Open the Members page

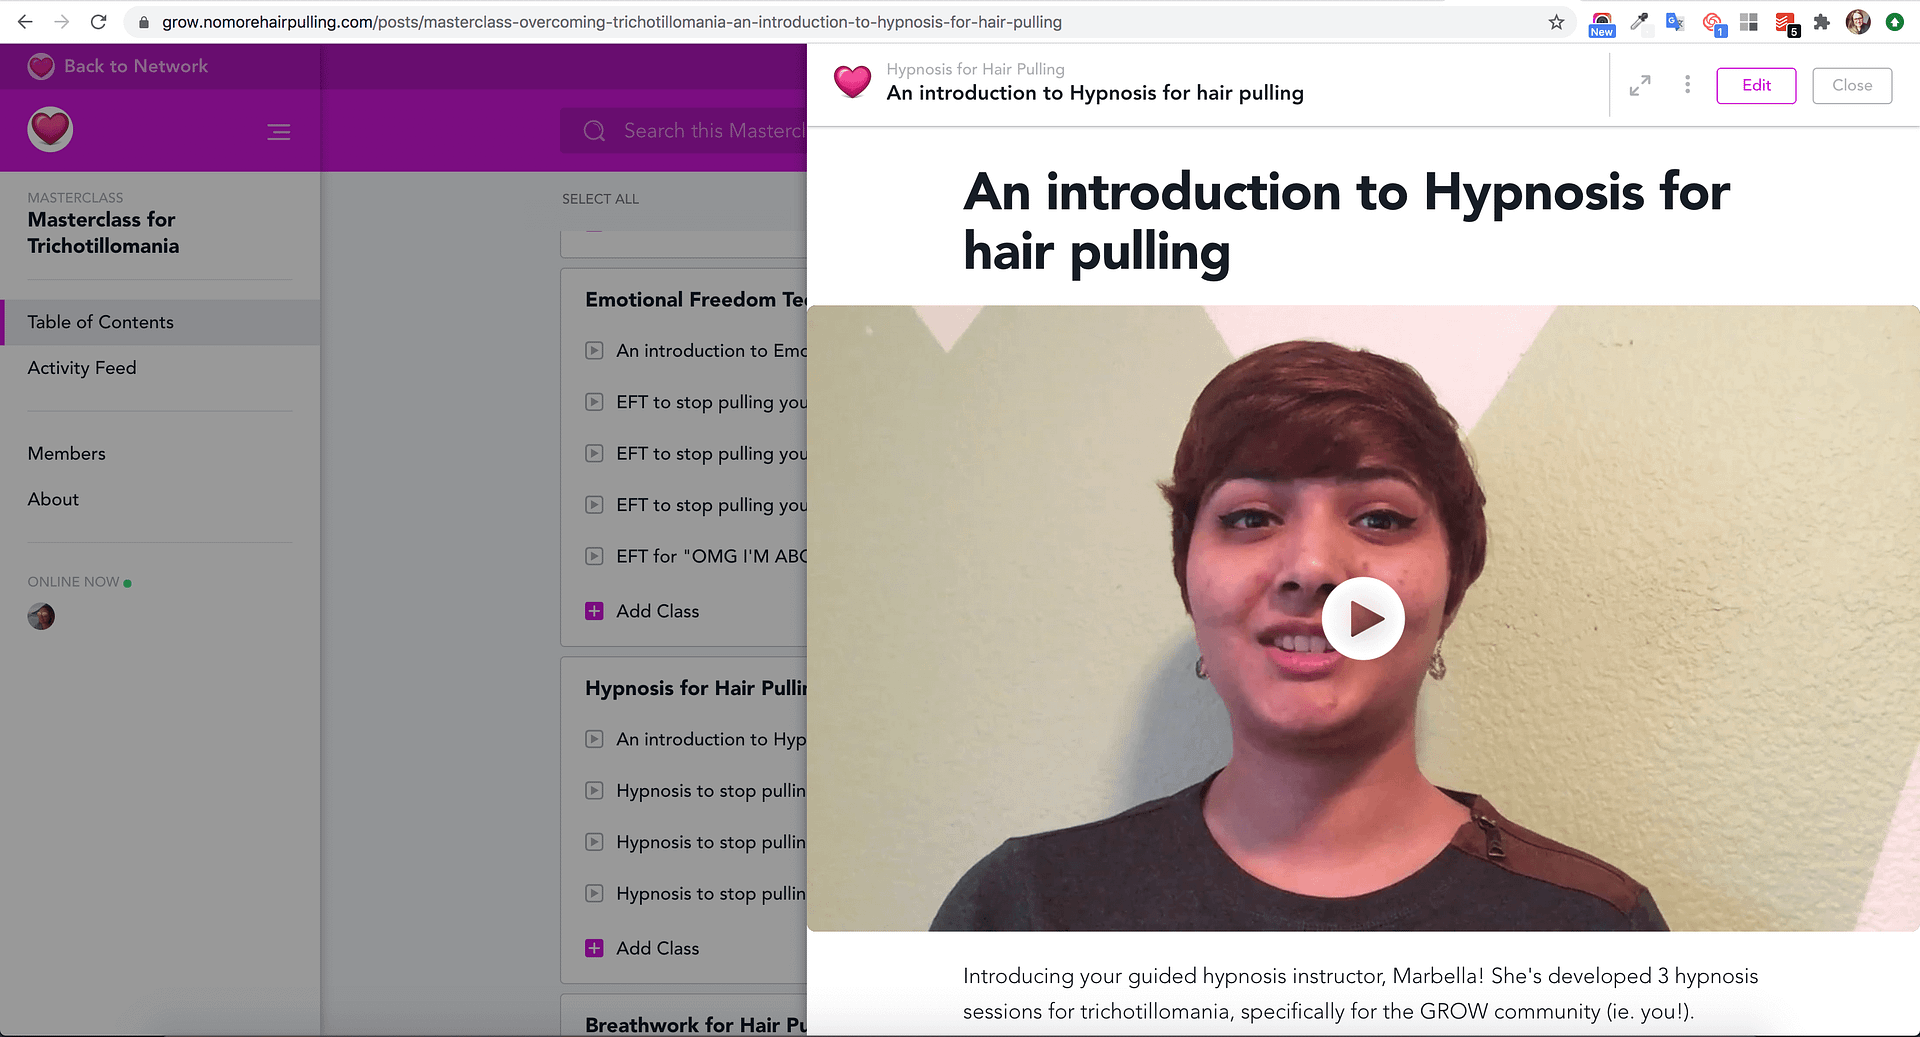tap(67, 453)
